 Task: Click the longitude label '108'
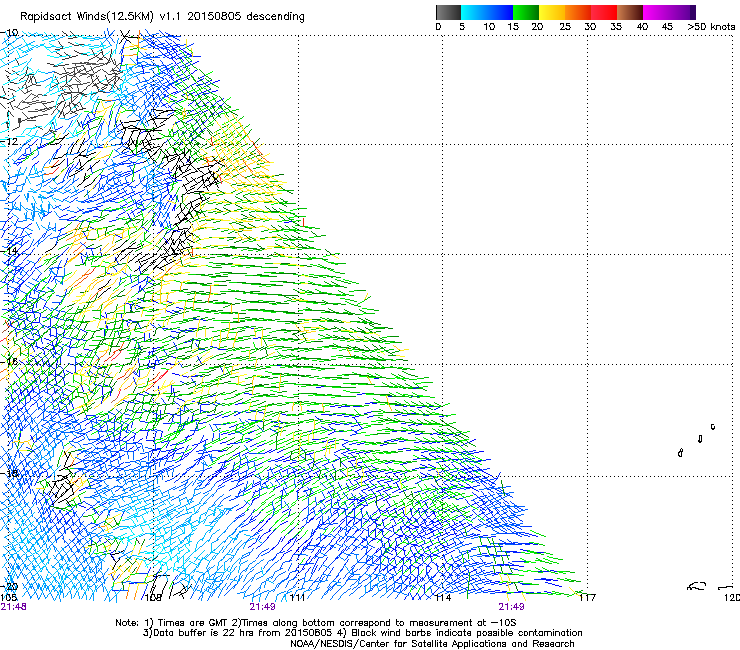click(x=153, y=598)
